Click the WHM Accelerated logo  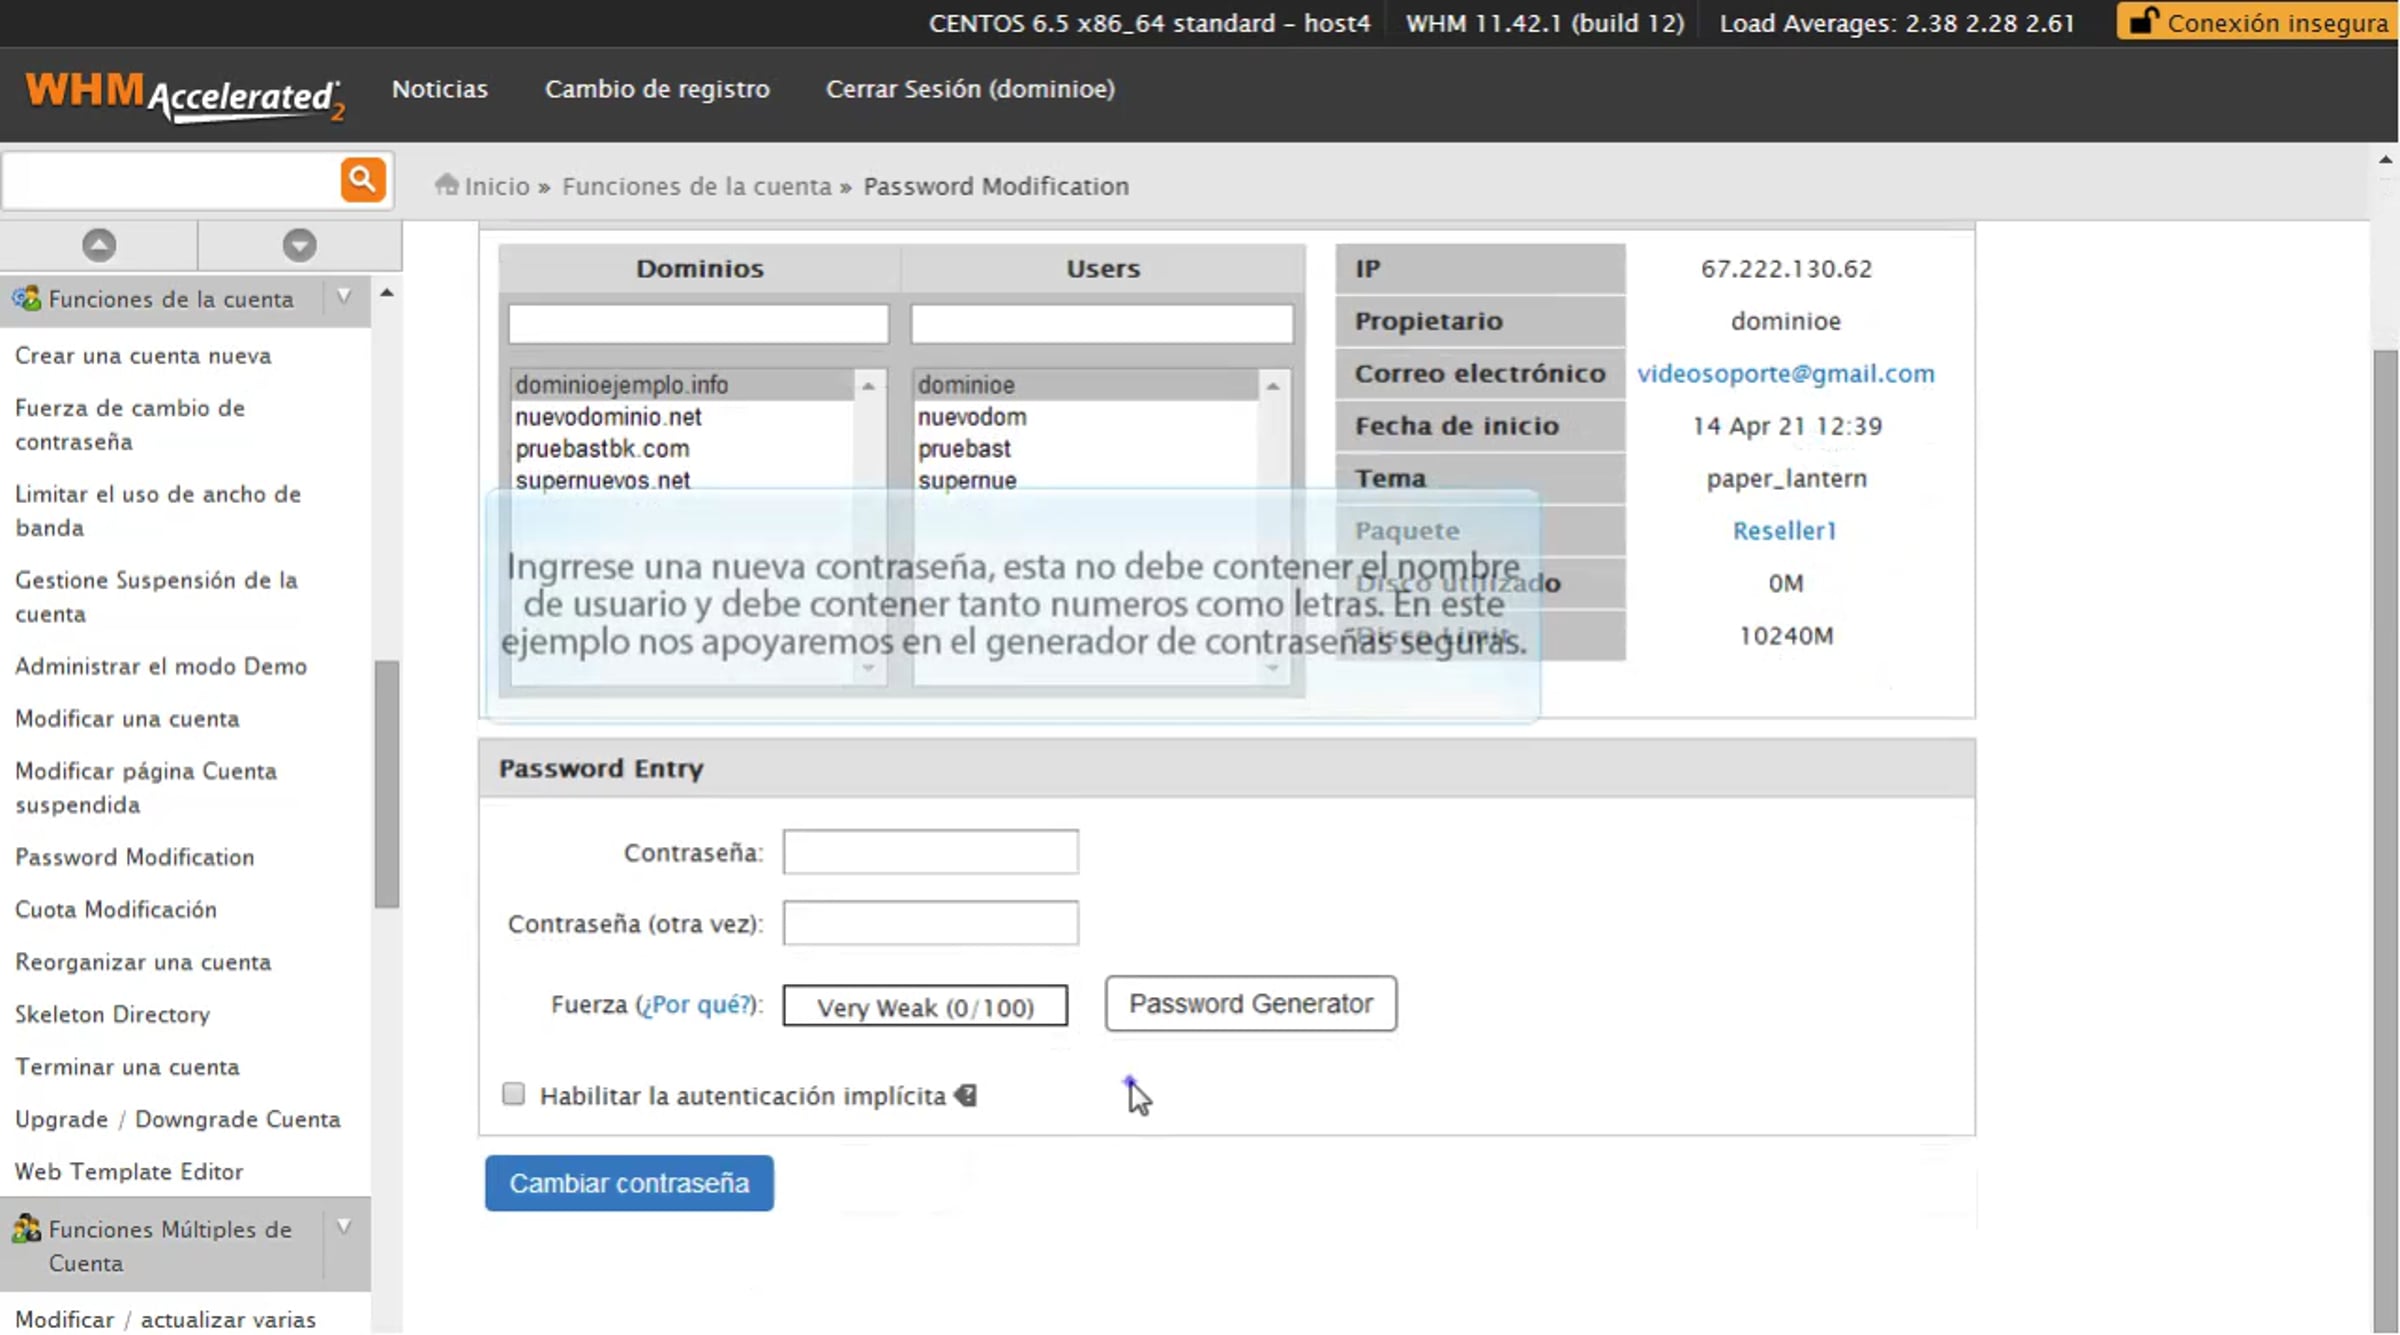185,97
